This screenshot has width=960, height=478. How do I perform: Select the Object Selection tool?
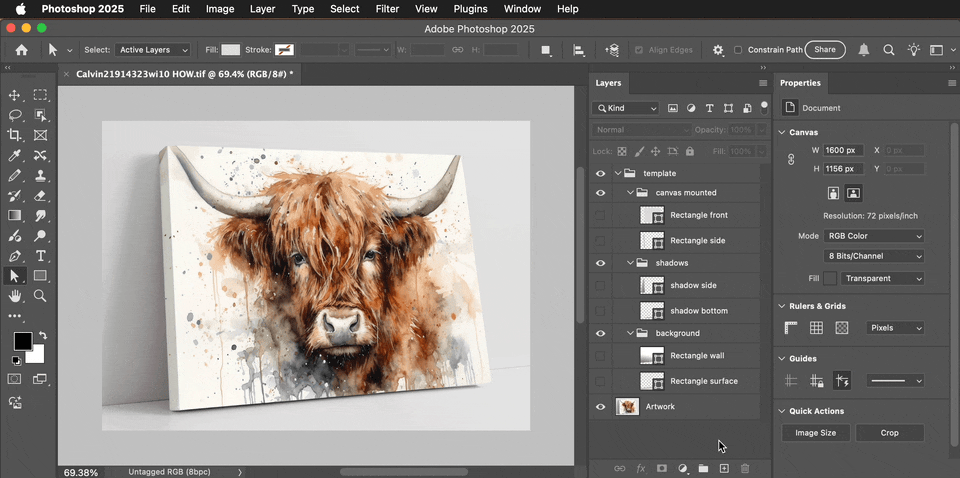pos(40,115)
